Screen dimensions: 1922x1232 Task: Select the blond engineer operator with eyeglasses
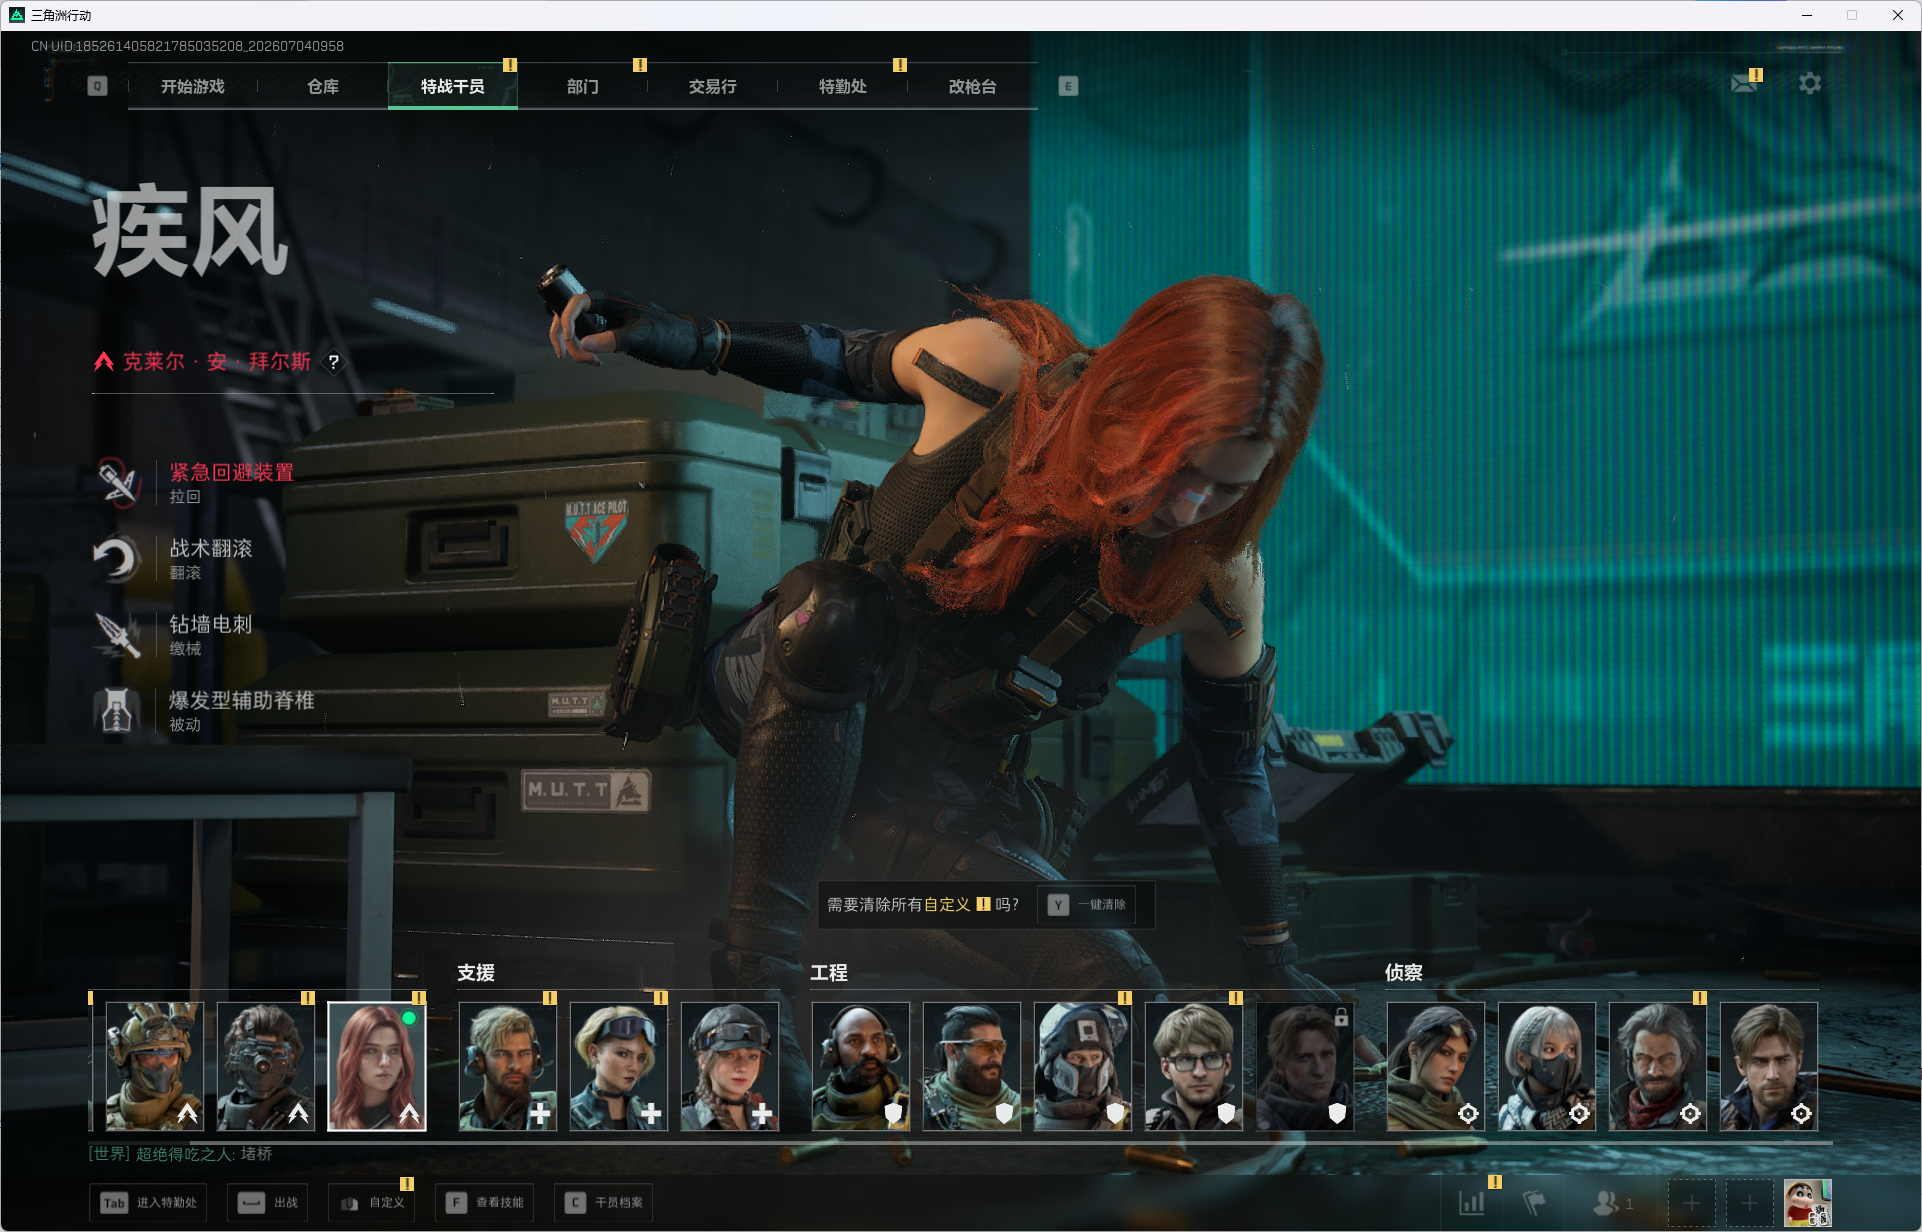pos(1194,1066)
